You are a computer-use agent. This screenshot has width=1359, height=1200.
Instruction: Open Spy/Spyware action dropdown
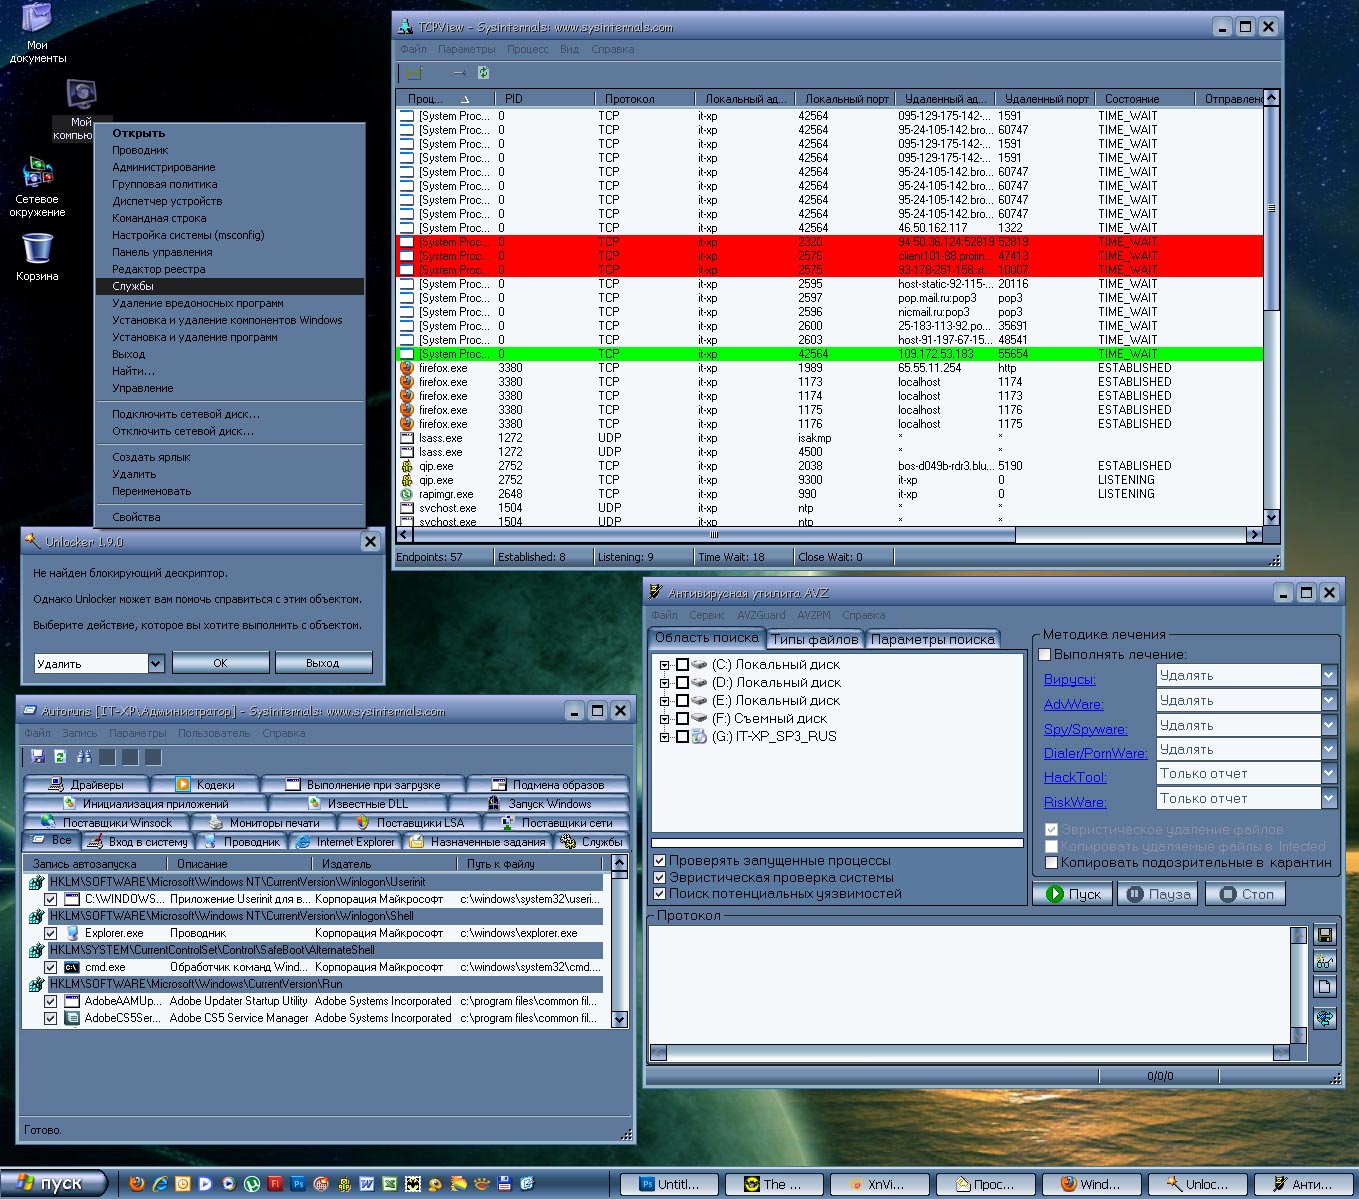pos(1328,725)
